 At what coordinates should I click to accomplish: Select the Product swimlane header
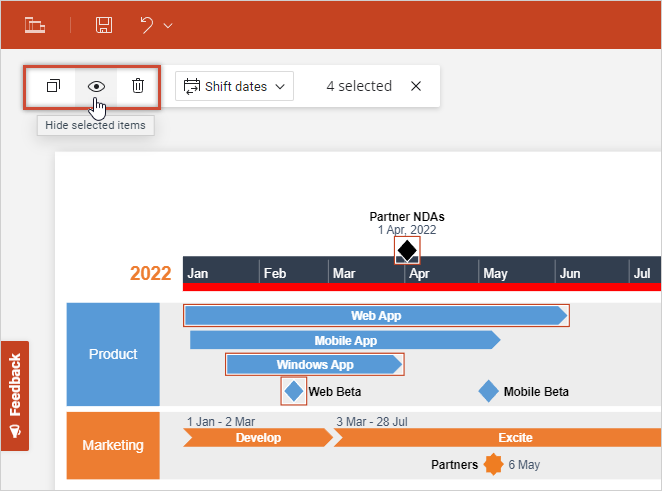113,354
